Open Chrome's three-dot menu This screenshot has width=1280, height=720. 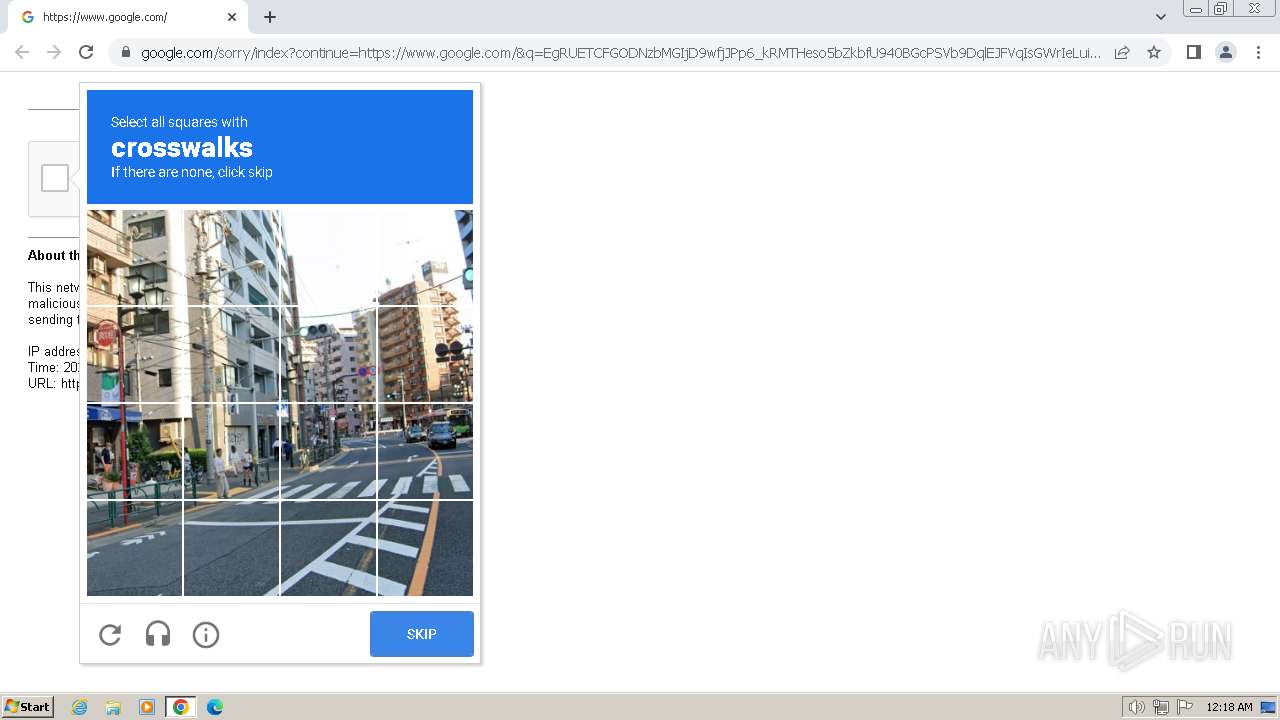(x=1259, y=52)
